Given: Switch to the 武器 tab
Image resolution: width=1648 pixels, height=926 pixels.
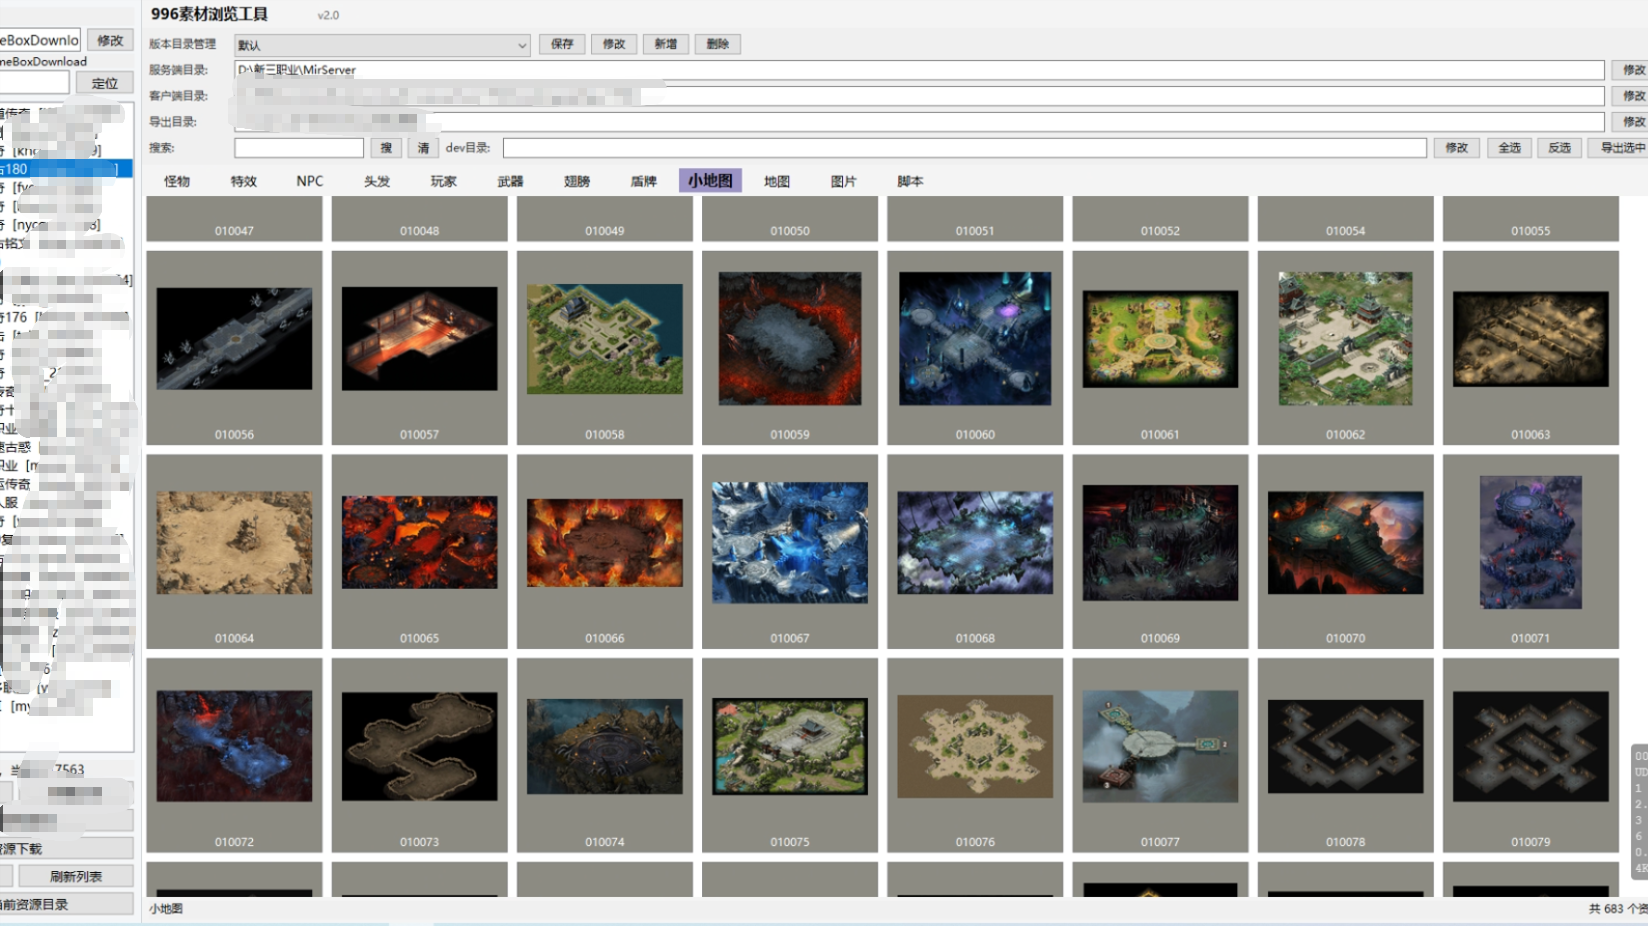Looking at the screenshot, I should (x=510, y=181).
